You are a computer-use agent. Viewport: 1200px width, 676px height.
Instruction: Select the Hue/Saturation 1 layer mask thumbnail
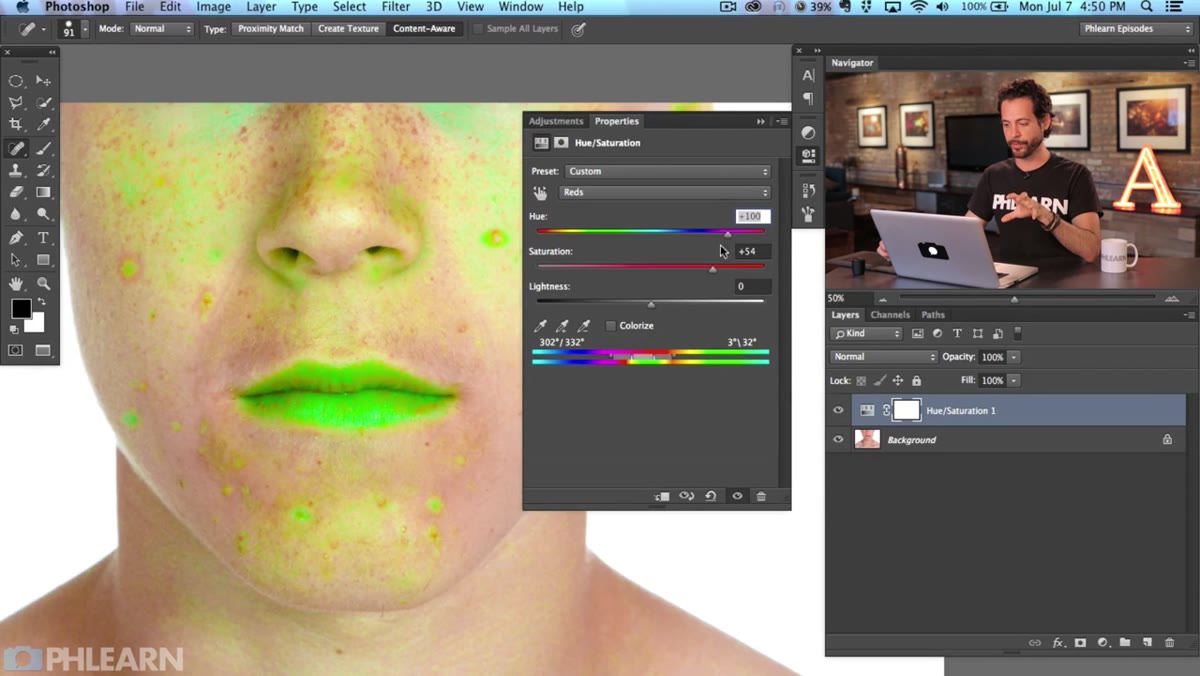(x=906, y=410)
